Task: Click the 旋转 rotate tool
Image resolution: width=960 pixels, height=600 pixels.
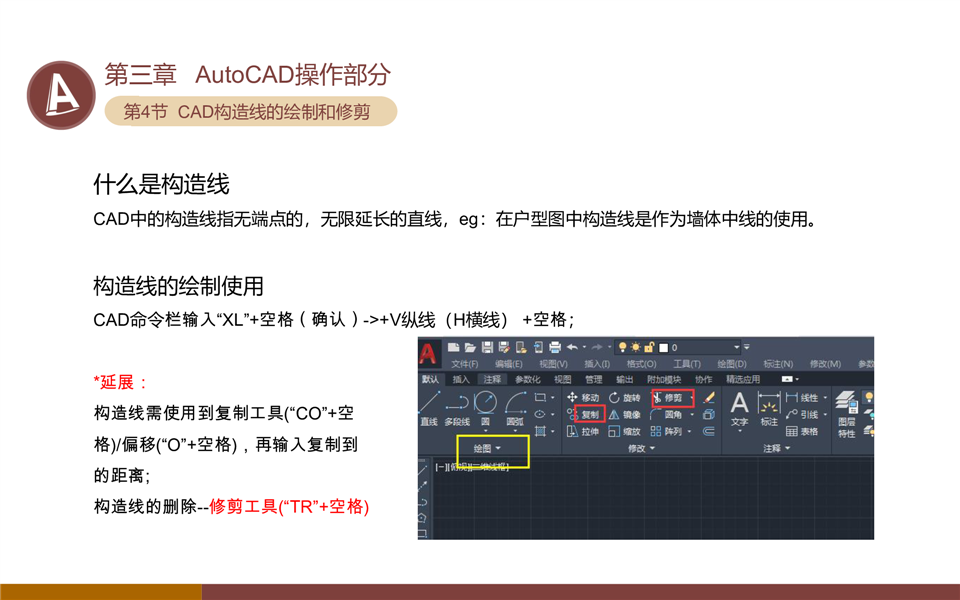Action: pos(624,397)
